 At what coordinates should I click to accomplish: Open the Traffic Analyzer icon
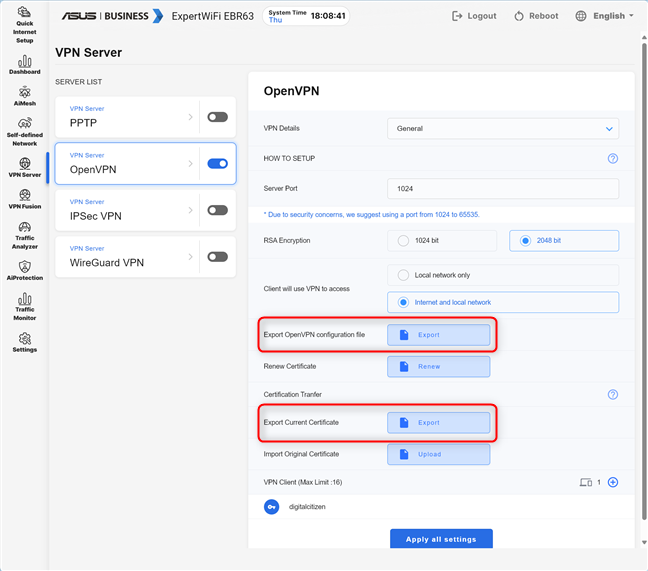pos(25,234)
